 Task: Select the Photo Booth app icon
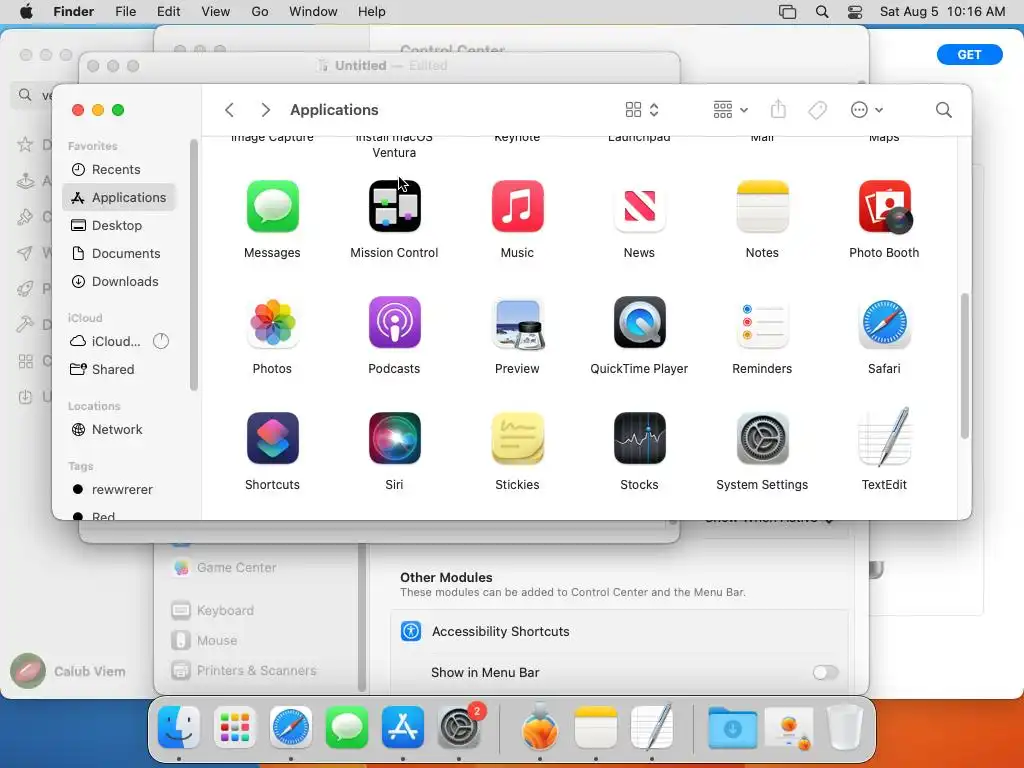tap(884, 206)
